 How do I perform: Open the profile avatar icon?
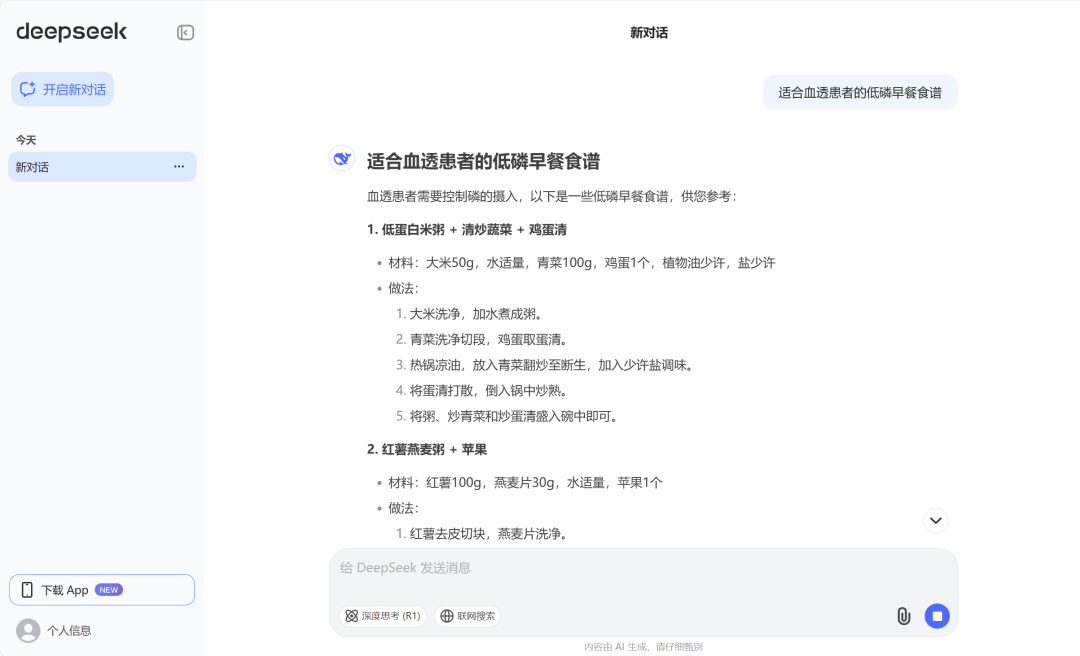pos(28,630)
